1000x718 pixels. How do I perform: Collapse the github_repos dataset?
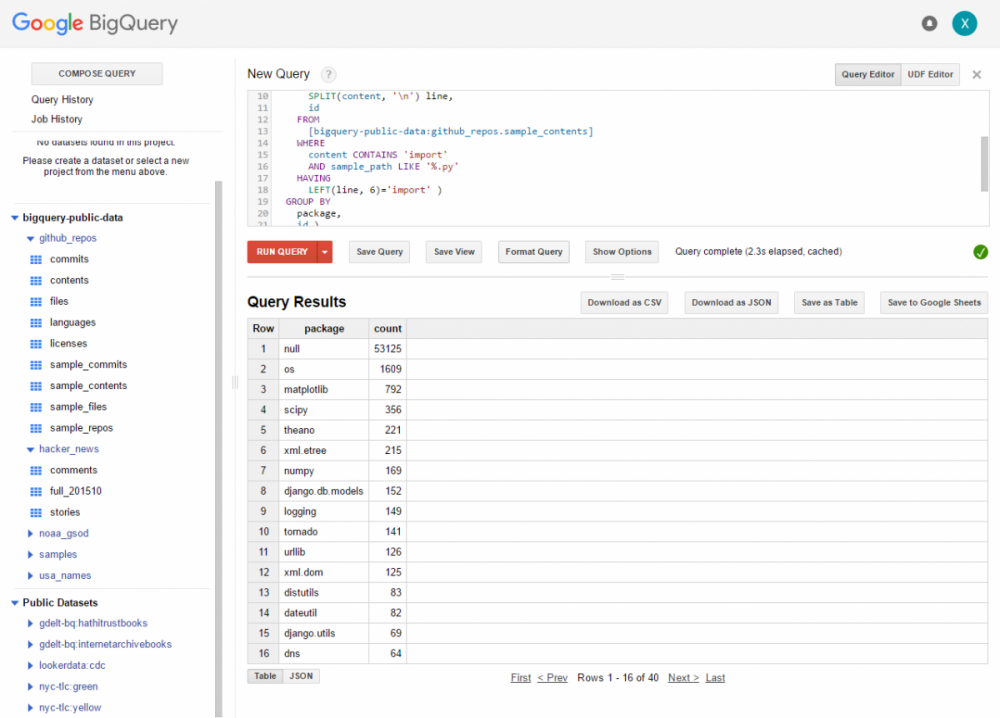coord(30,239)
